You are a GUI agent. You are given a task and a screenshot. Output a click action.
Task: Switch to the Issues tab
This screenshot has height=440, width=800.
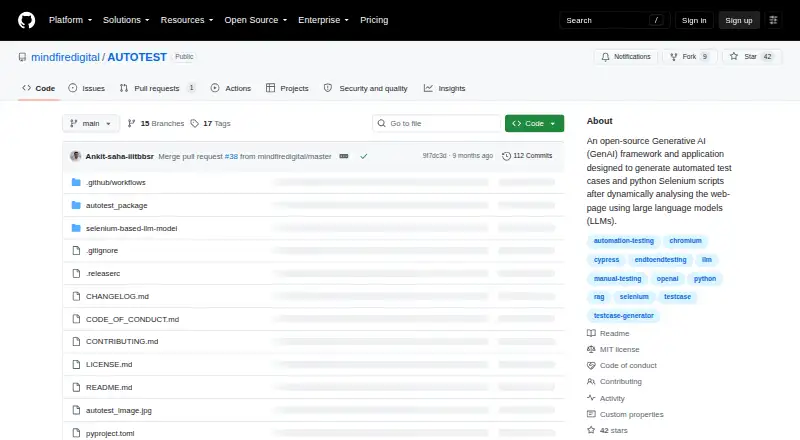coord(87,88)
